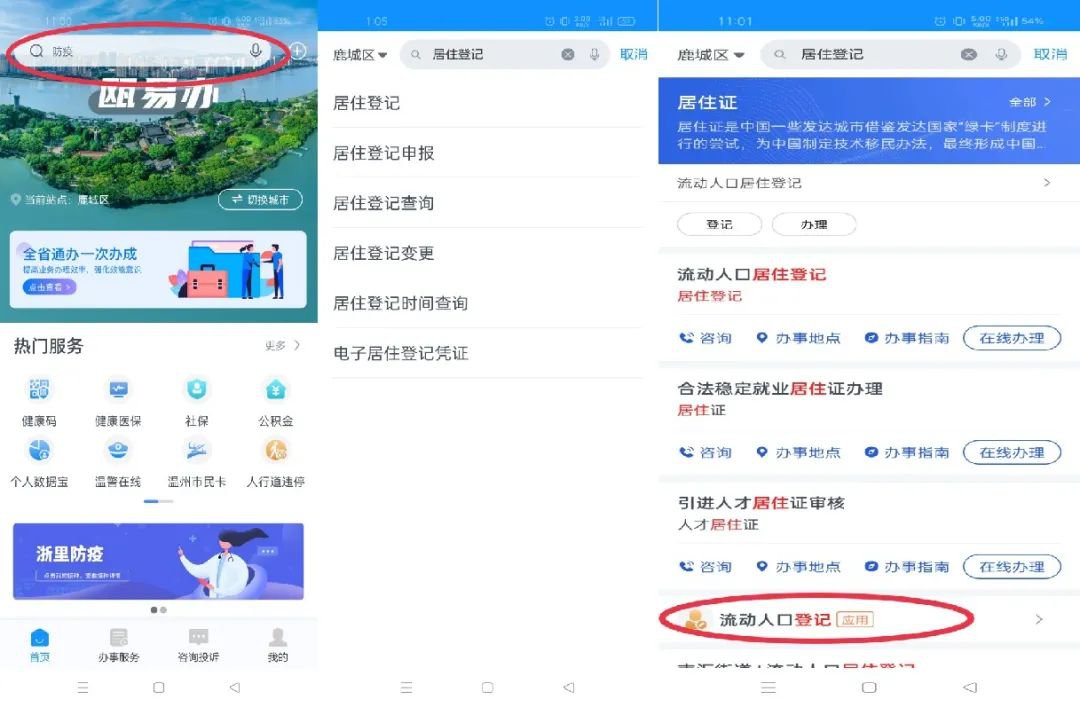Tap 切换城市 button
The width and height of the screenshot is (1080, 707).
pyautogui.click(x=260, y=199)
